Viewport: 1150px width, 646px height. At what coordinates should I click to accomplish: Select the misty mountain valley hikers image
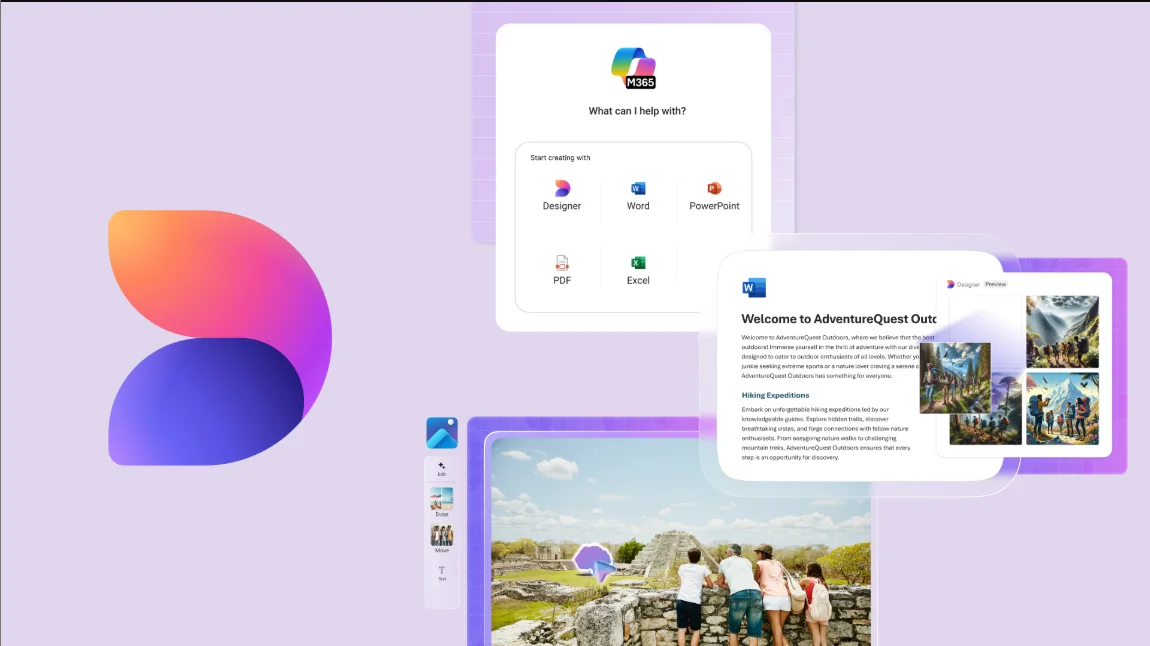[x=1062, y=331]
